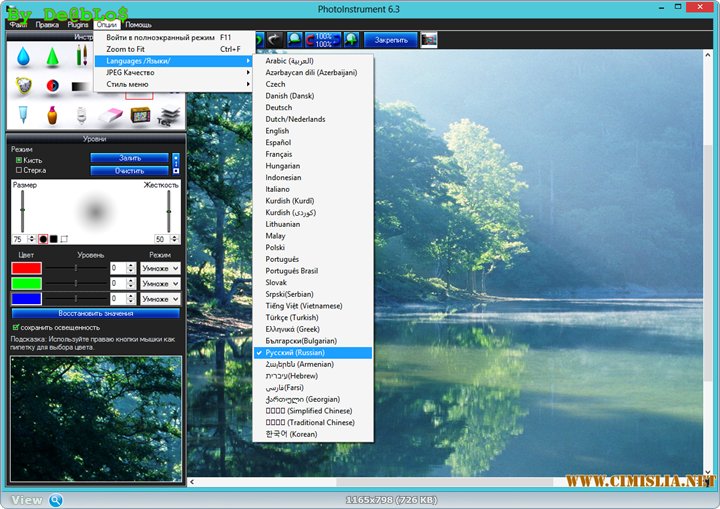Select the blue water drop Blur tool
This screenshot has width=720, height=509.
(23, 57)
